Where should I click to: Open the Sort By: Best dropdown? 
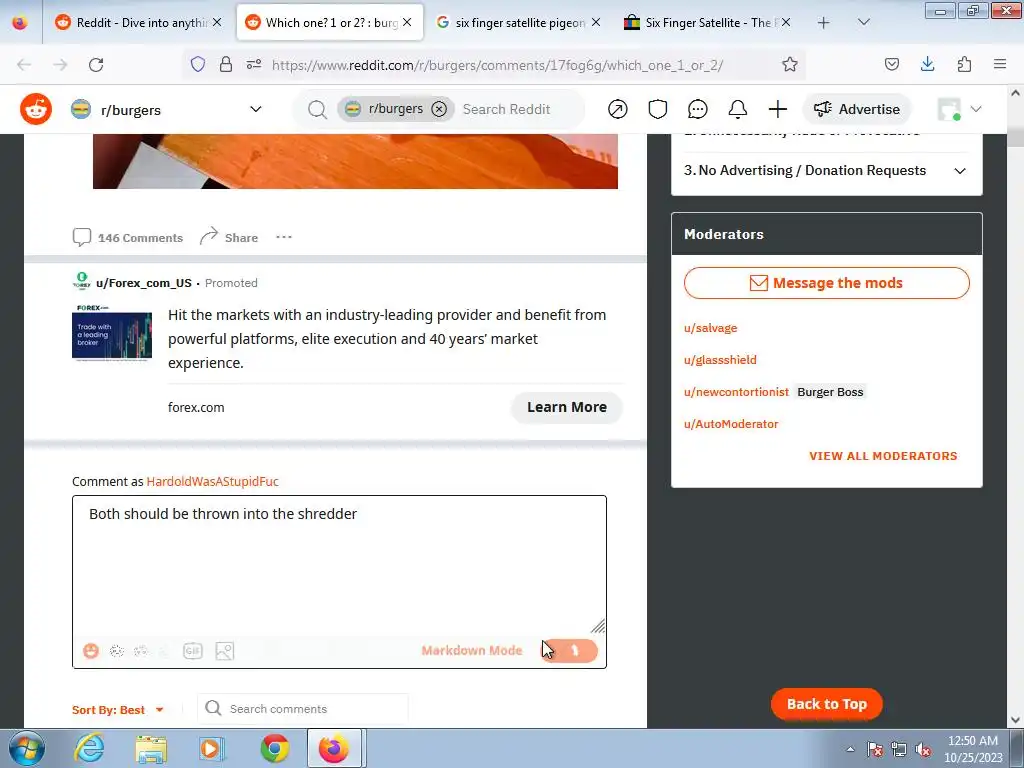click(x=118, y=709)
